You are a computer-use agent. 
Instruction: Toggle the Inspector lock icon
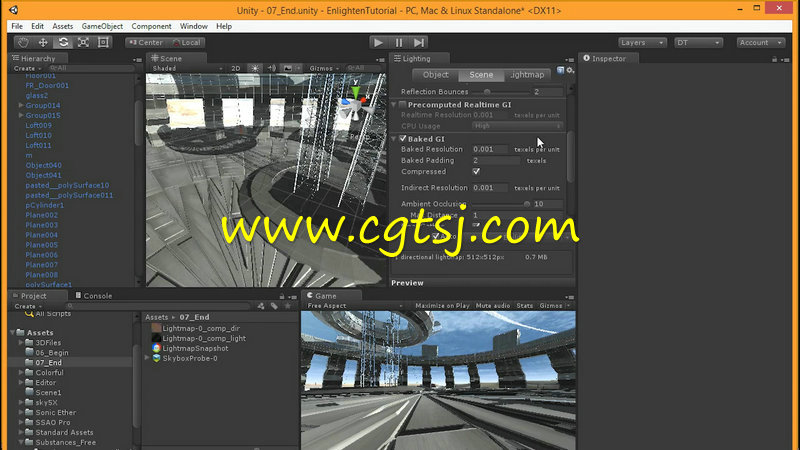(774, 59)
